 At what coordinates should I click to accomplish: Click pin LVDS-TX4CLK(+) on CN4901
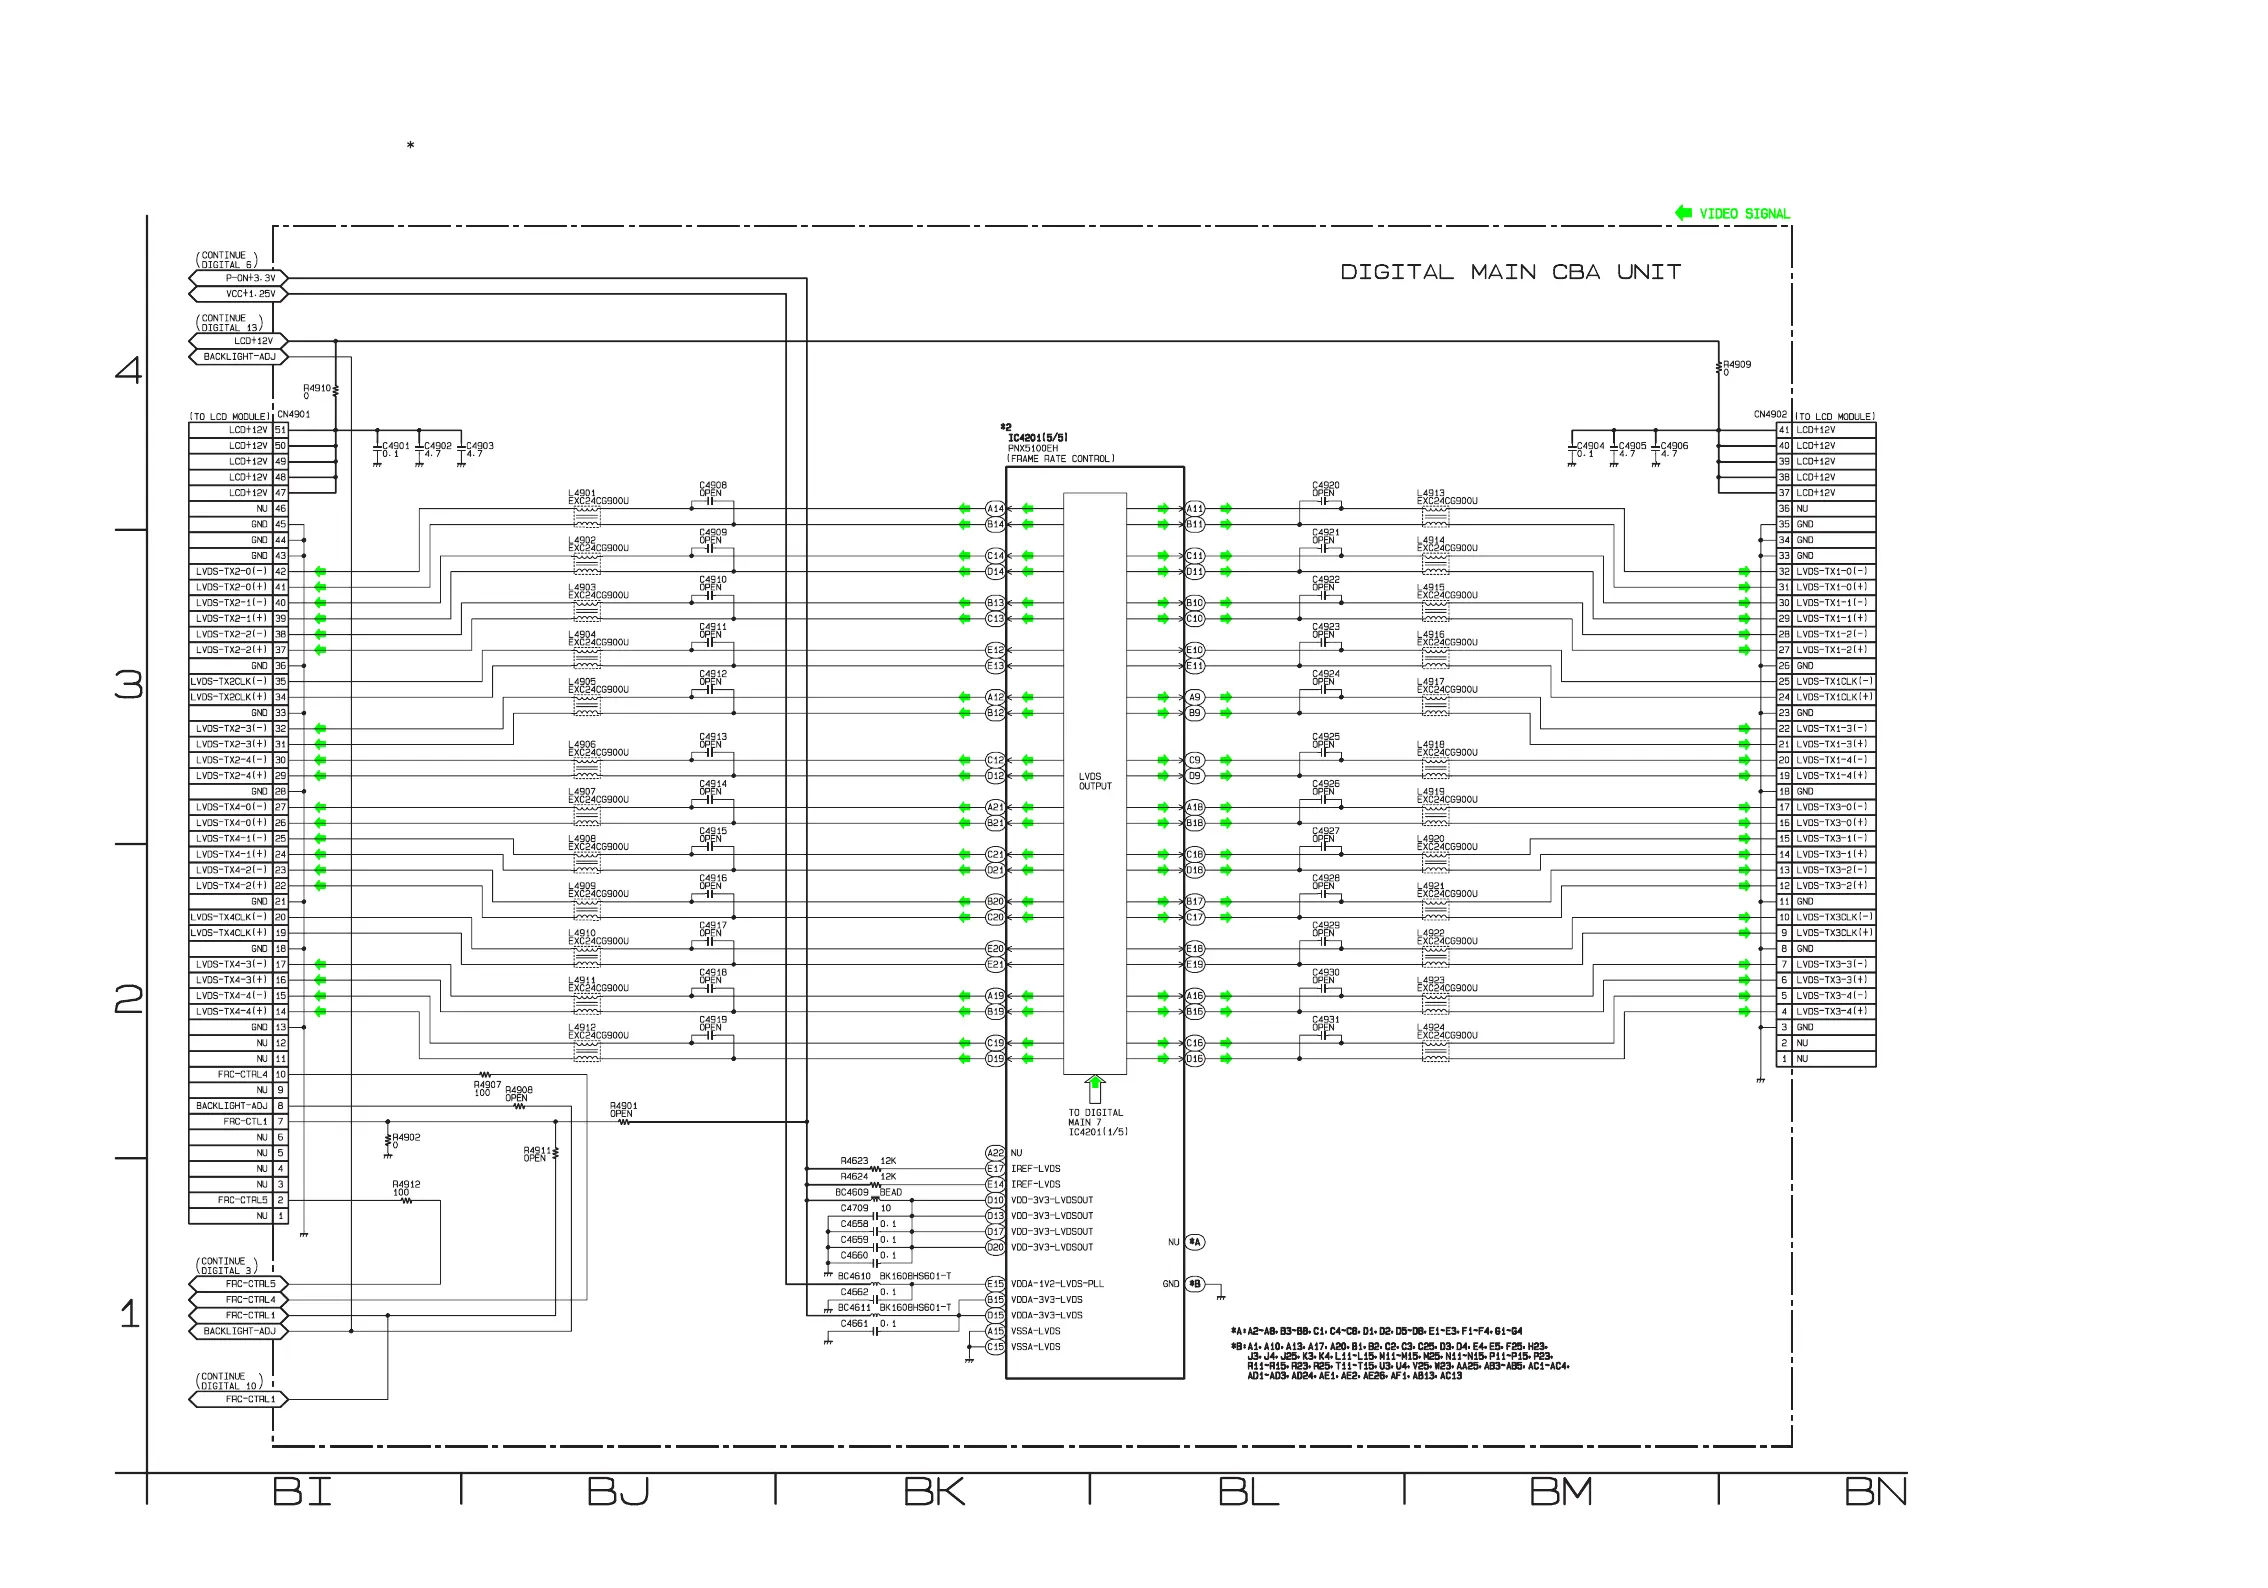[238, 933]
